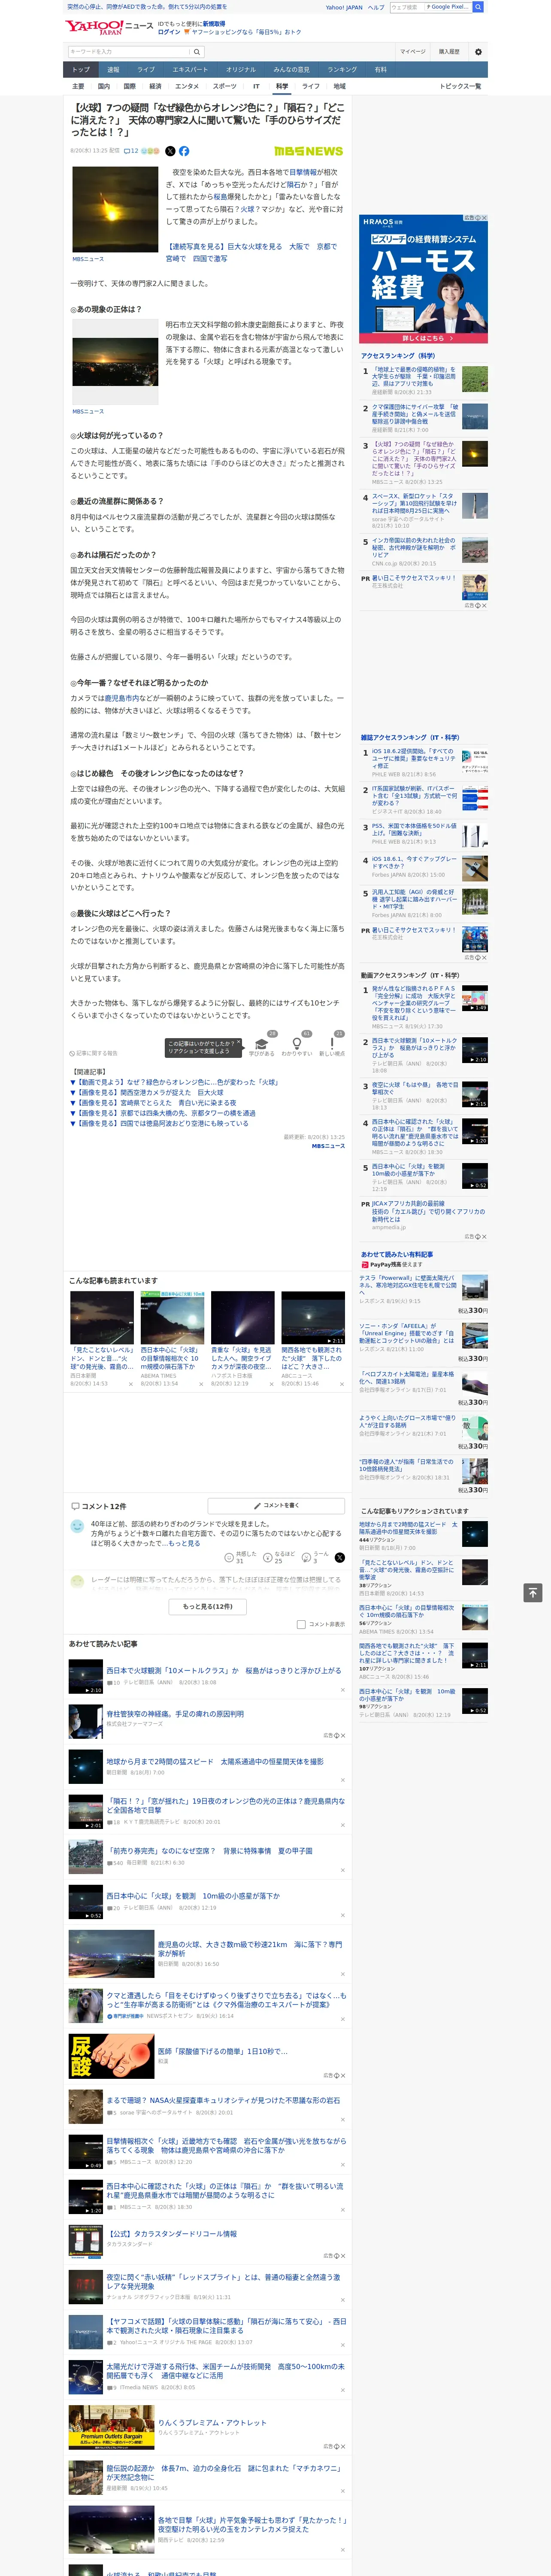Open the ランキング navigation tab
551x2576 pixels.
tap(342, 69)
